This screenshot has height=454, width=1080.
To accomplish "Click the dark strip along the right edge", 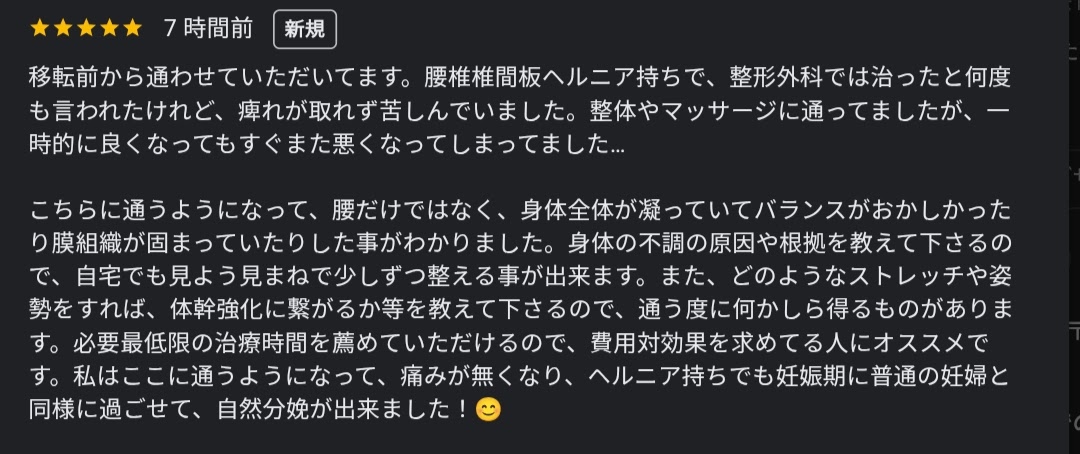I will 1073,227.
